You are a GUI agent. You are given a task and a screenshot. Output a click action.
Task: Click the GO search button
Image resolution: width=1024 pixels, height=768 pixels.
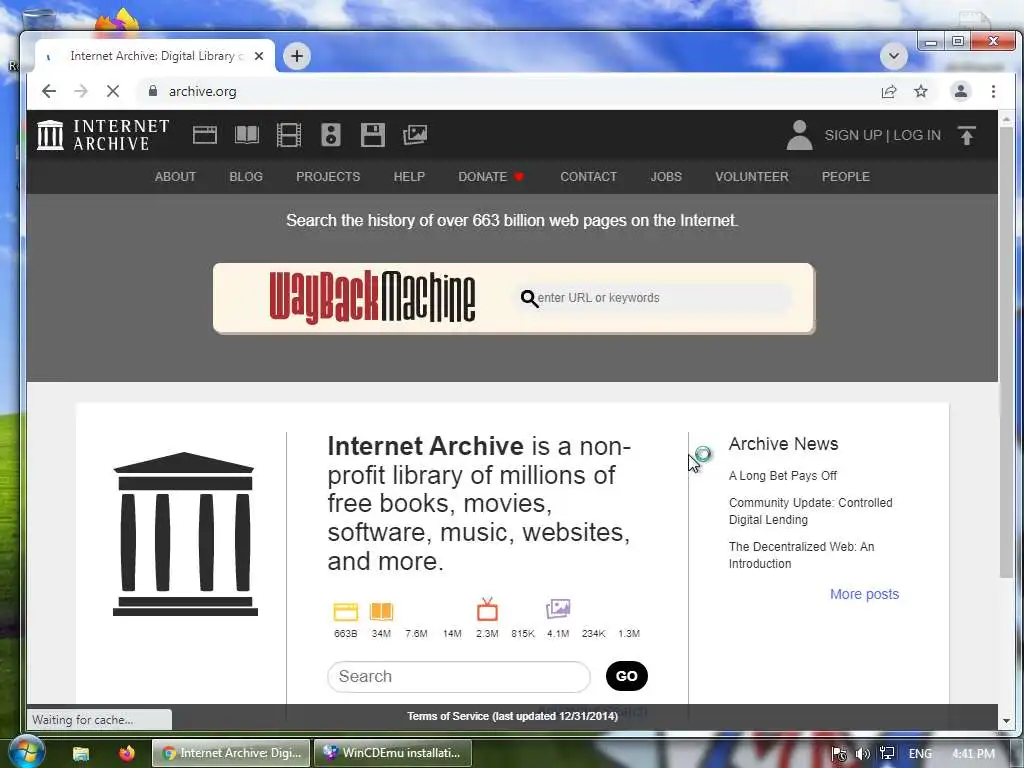click(x=627, y=676)
